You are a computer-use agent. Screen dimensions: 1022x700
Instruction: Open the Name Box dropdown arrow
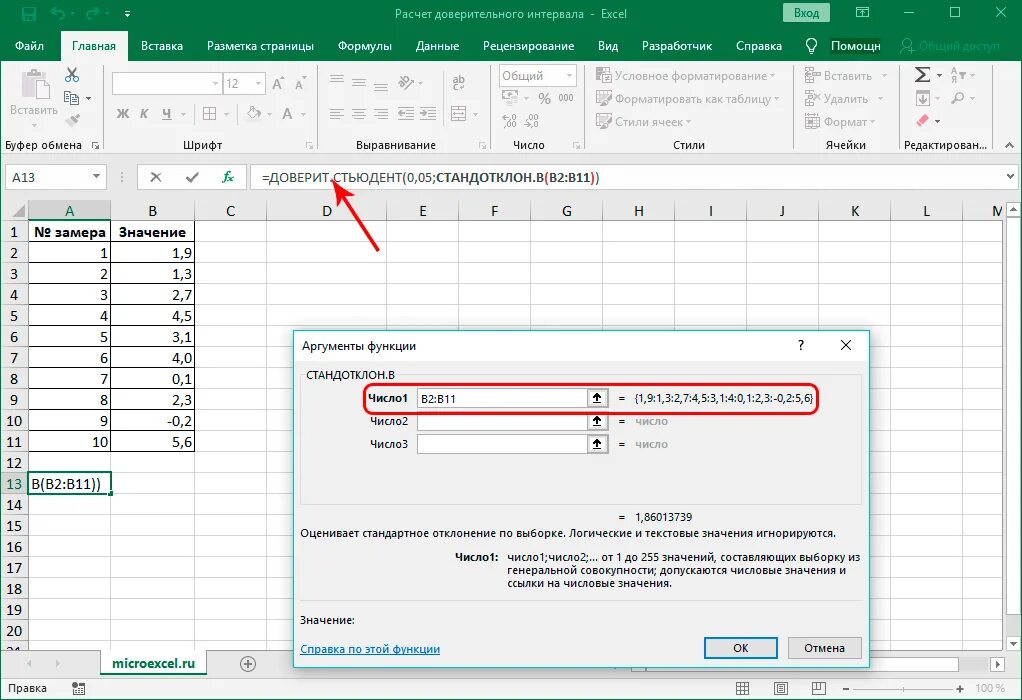point(96,177)
